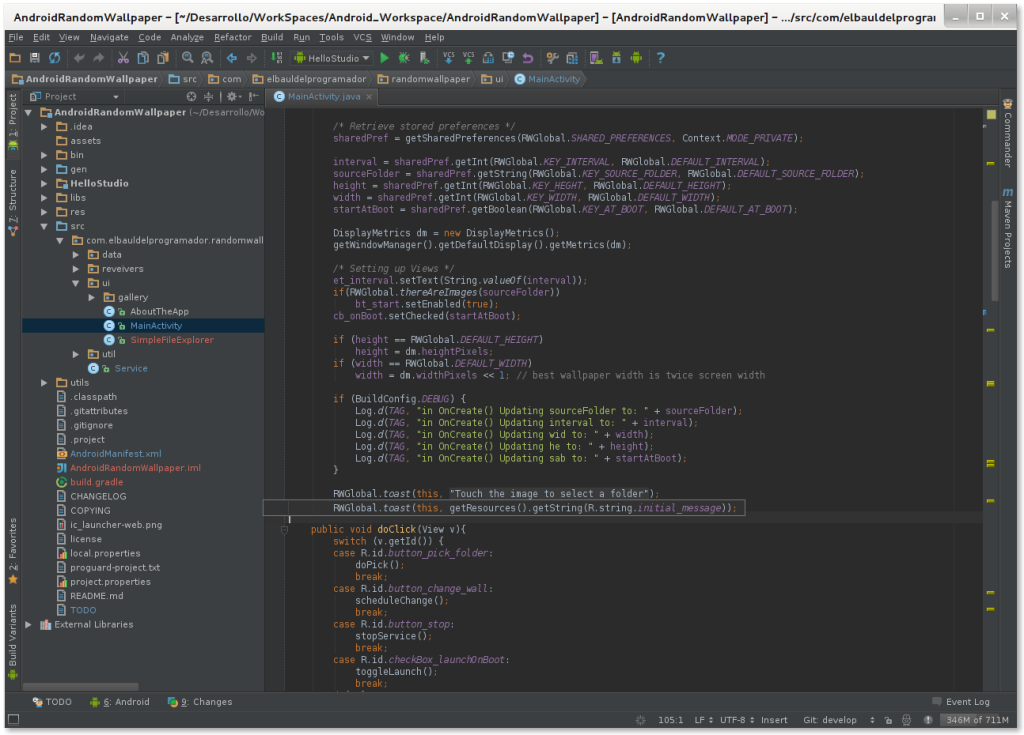1024x735 pixels.
Task: Run the app with green play icon
Action: click(385, 58)
